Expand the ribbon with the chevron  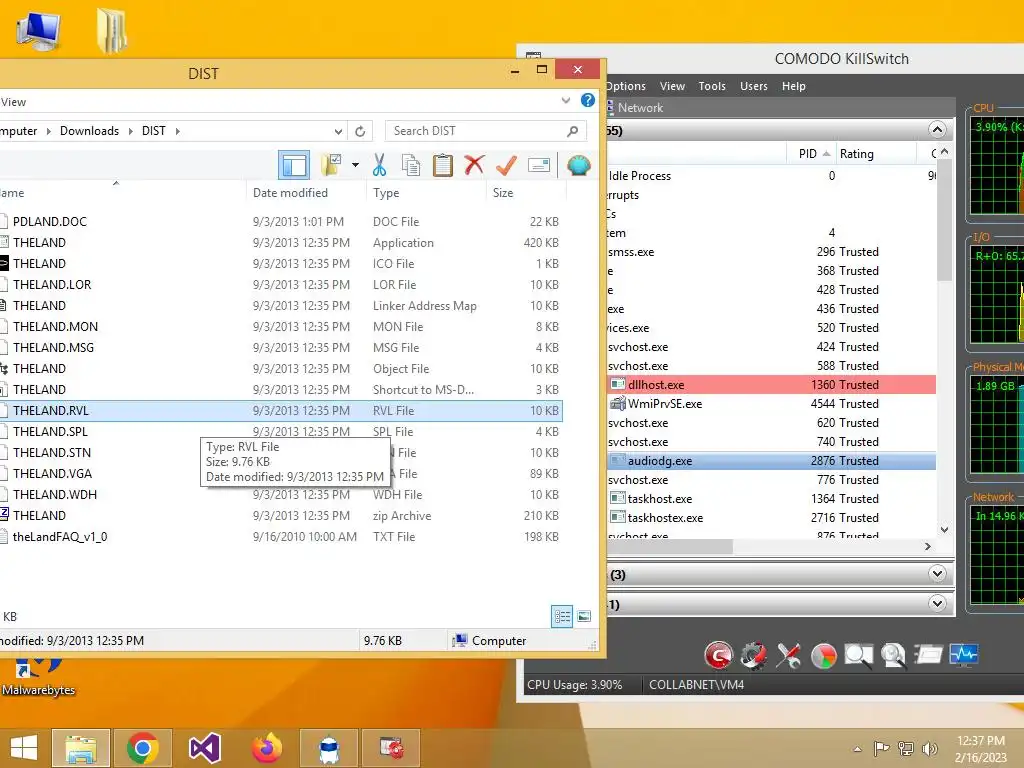pos(566,101)
